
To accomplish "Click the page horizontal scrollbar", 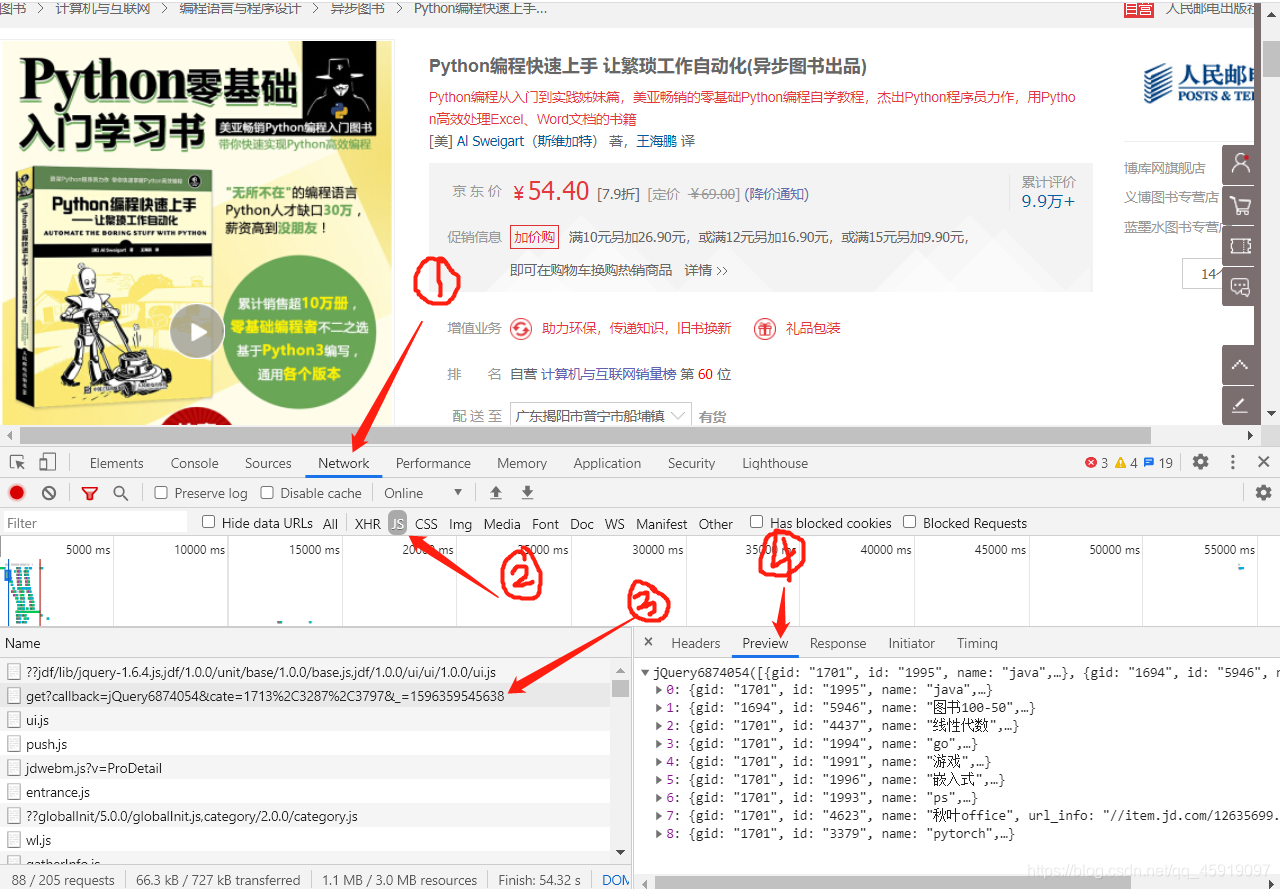I will coord(585,436).
